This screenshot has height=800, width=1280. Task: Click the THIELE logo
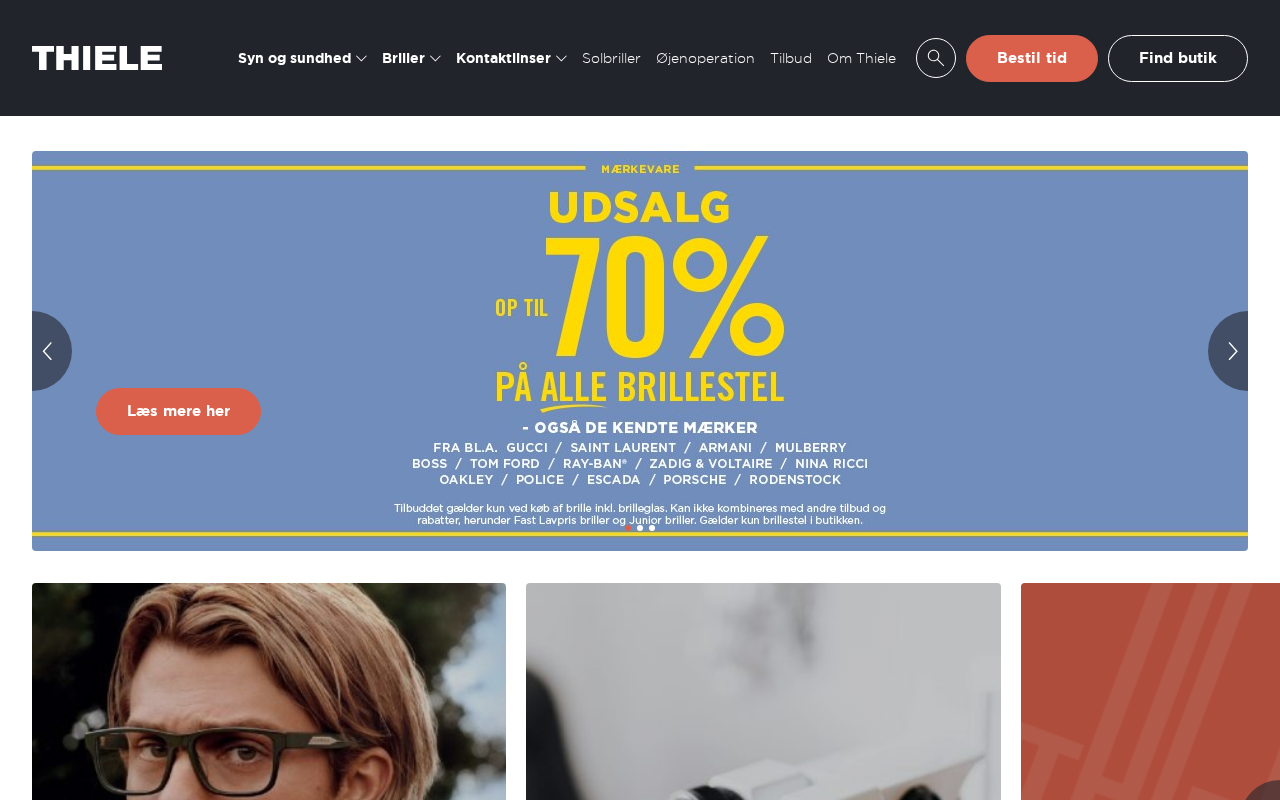coord(97,58)
